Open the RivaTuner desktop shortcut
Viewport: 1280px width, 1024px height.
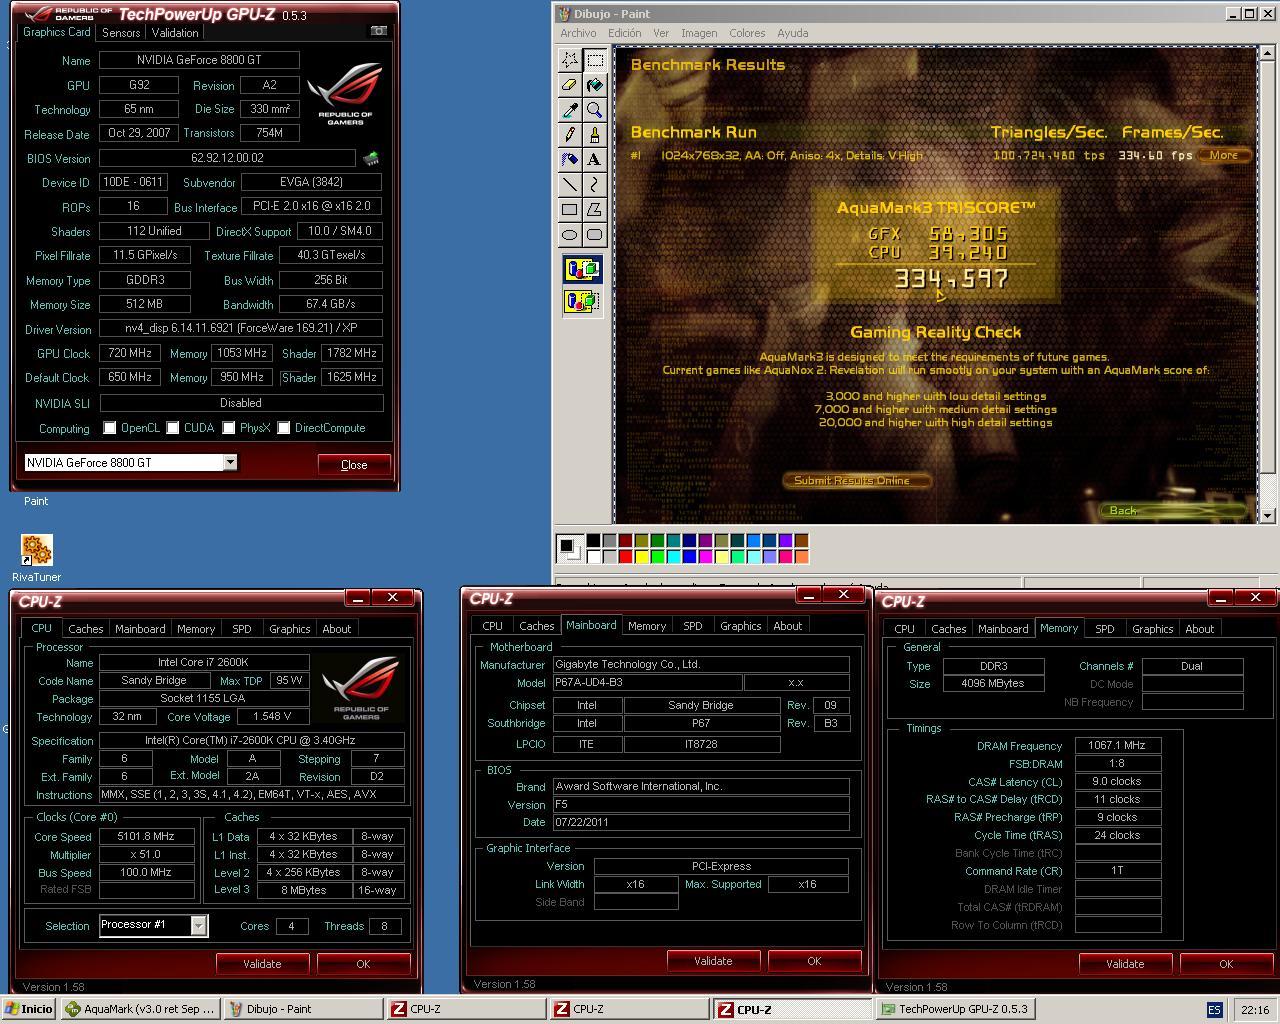(36, 558)
